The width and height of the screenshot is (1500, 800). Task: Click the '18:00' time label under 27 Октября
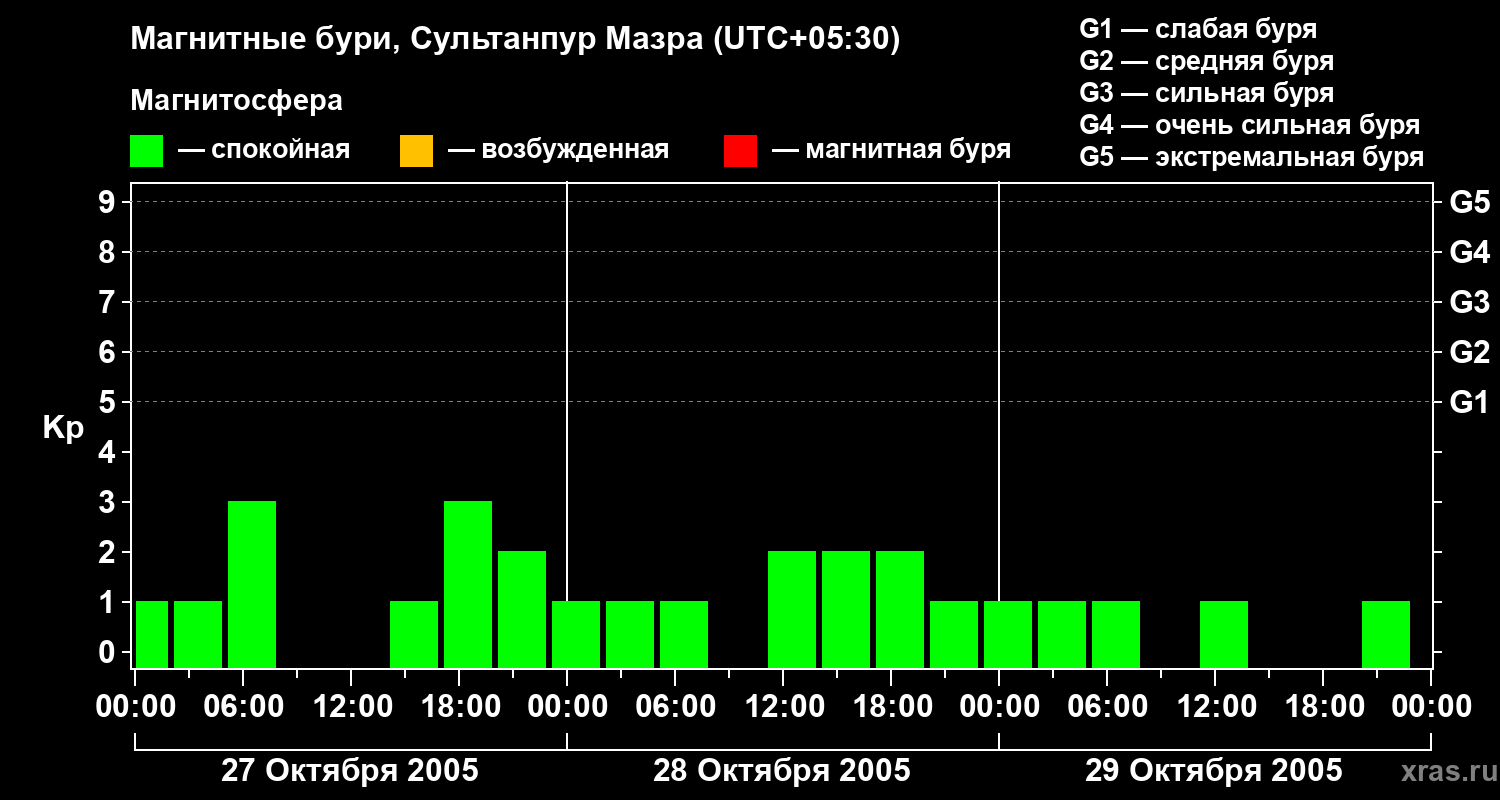pyautogui.click(x=459, y=707)
